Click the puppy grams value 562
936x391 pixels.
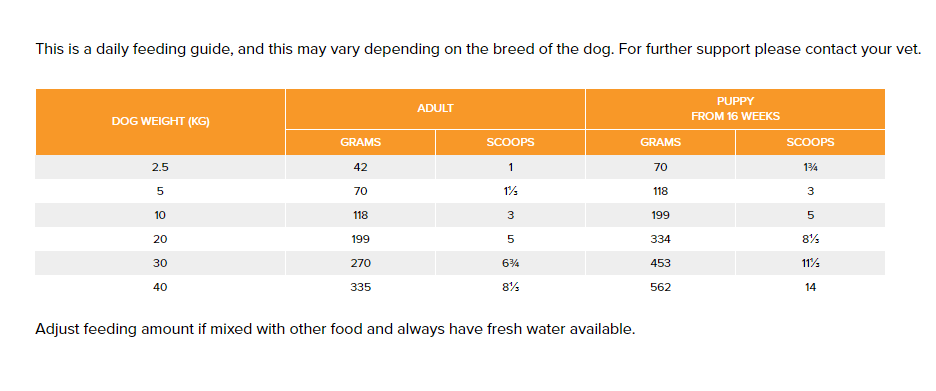pyautogui.click(x=660, y=287)
